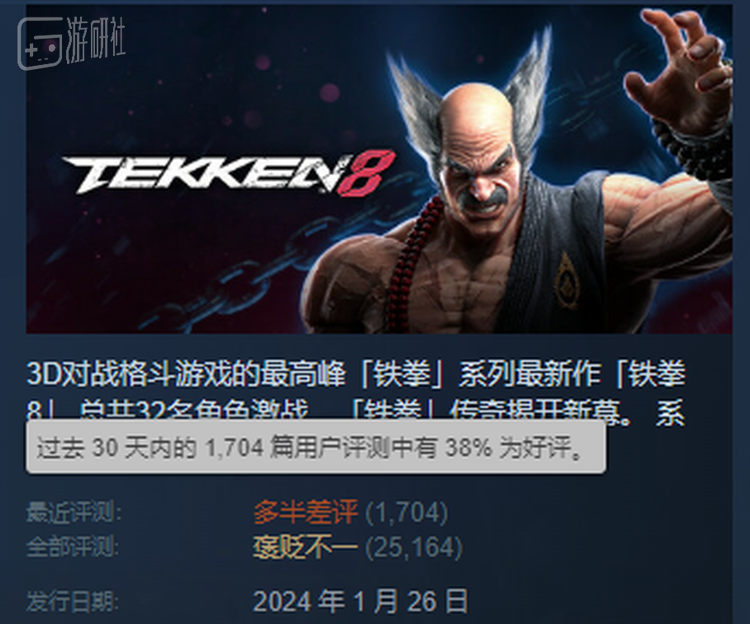The height and width of the screenshot is (624, 750).
Task: Click the 最近评测 label
Action: click(x=74, y=512)
